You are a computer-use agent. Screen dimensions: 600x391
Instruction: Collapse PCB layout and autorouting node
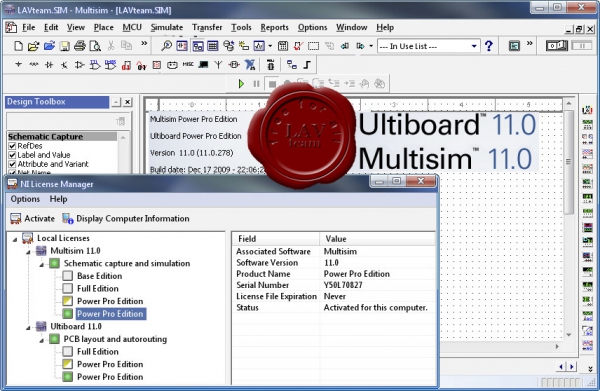click(42, 340)
